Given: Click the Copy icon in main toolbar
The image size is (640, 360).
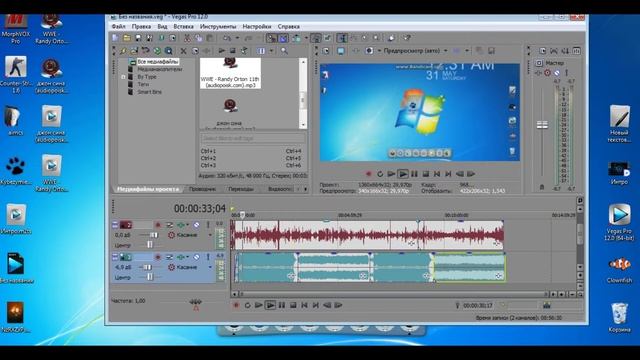Looking at the screenshot, I should 198,38.
